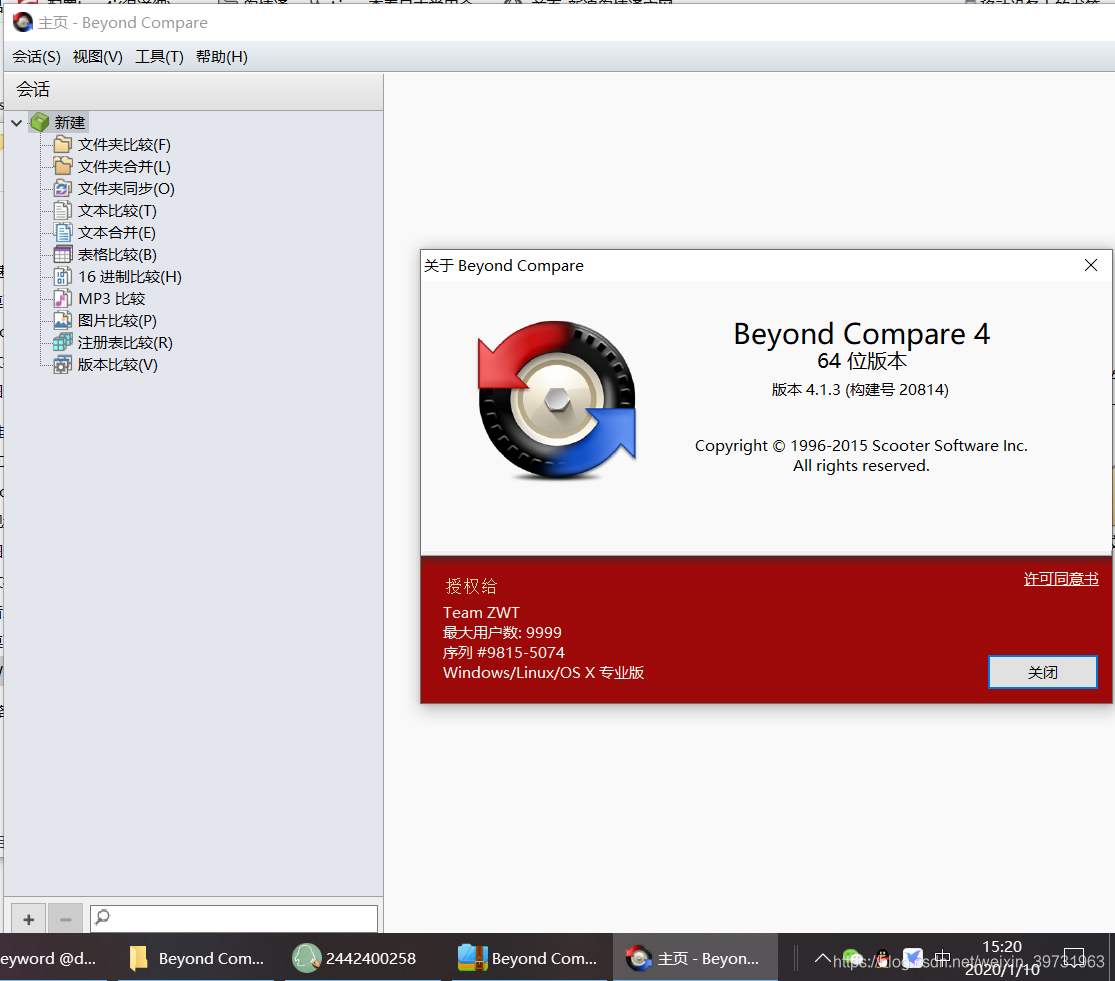Click the 版本 4.1.3 (构建号 20814) text
1115x981 pixels.
pyautogui.click(x=860, y=390)
